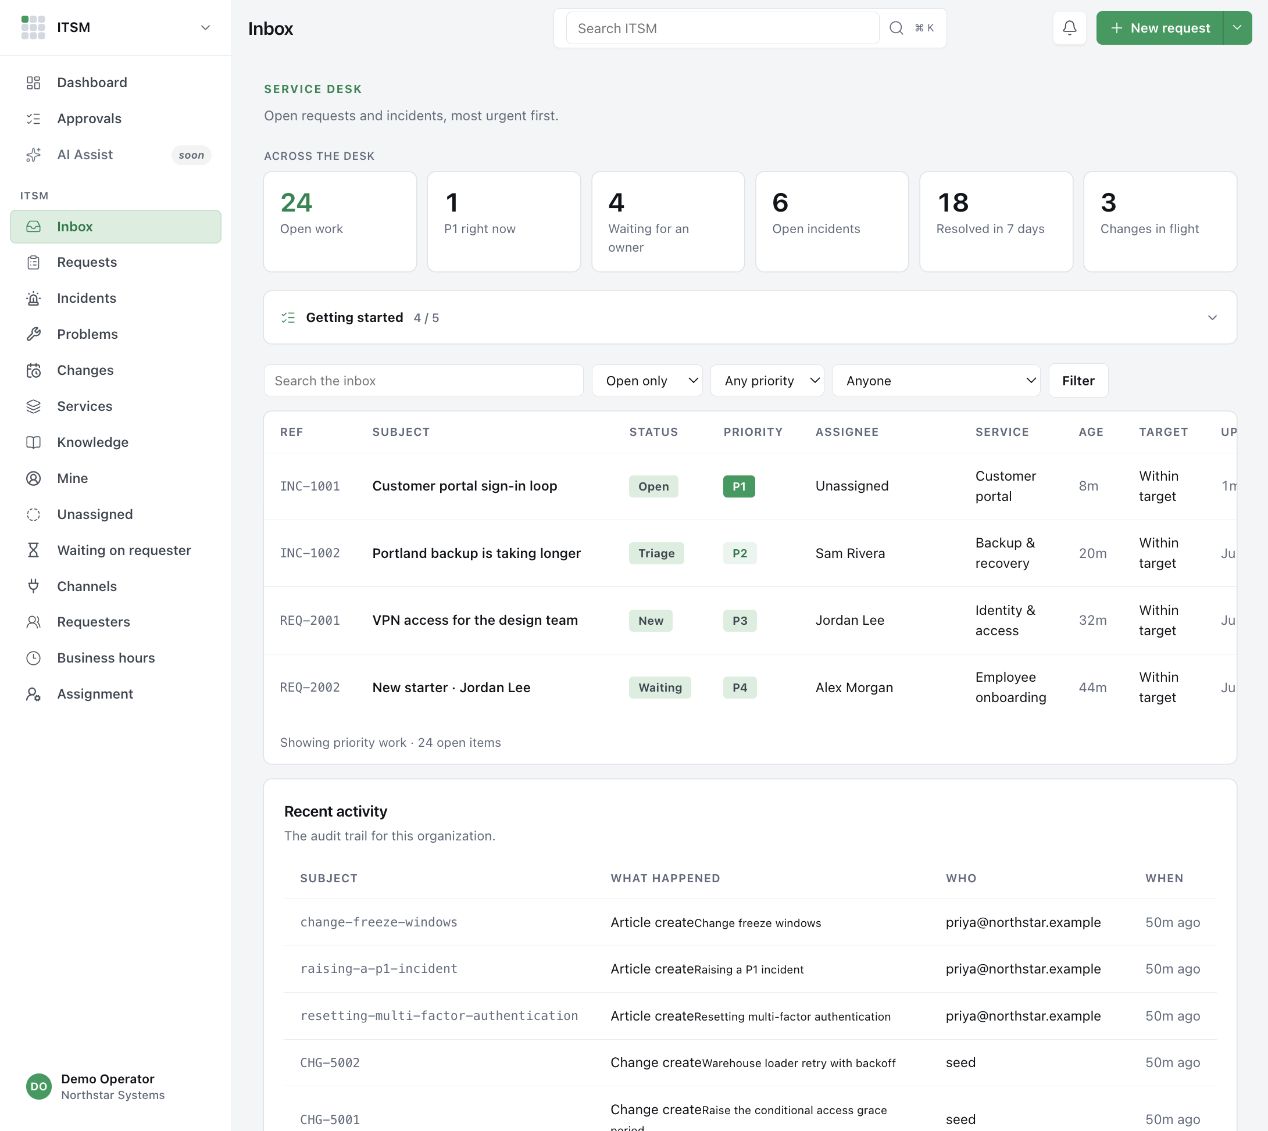Open ticket Portland backup is taking longer

point(476,553)
